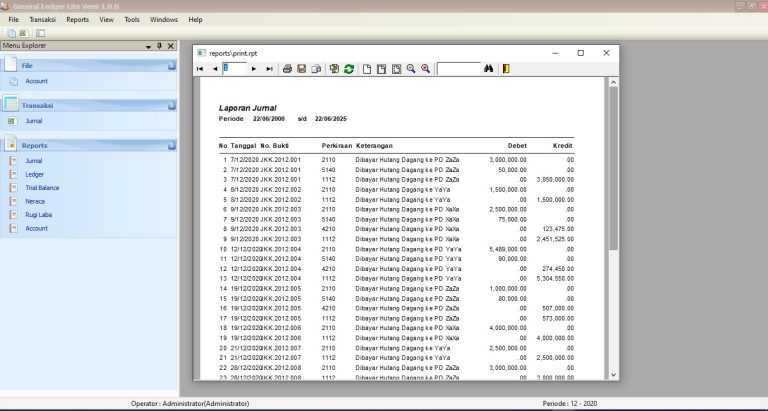Jump to last page of report
768x411 pixels.
pyautogui.click(x=268, y=69)
